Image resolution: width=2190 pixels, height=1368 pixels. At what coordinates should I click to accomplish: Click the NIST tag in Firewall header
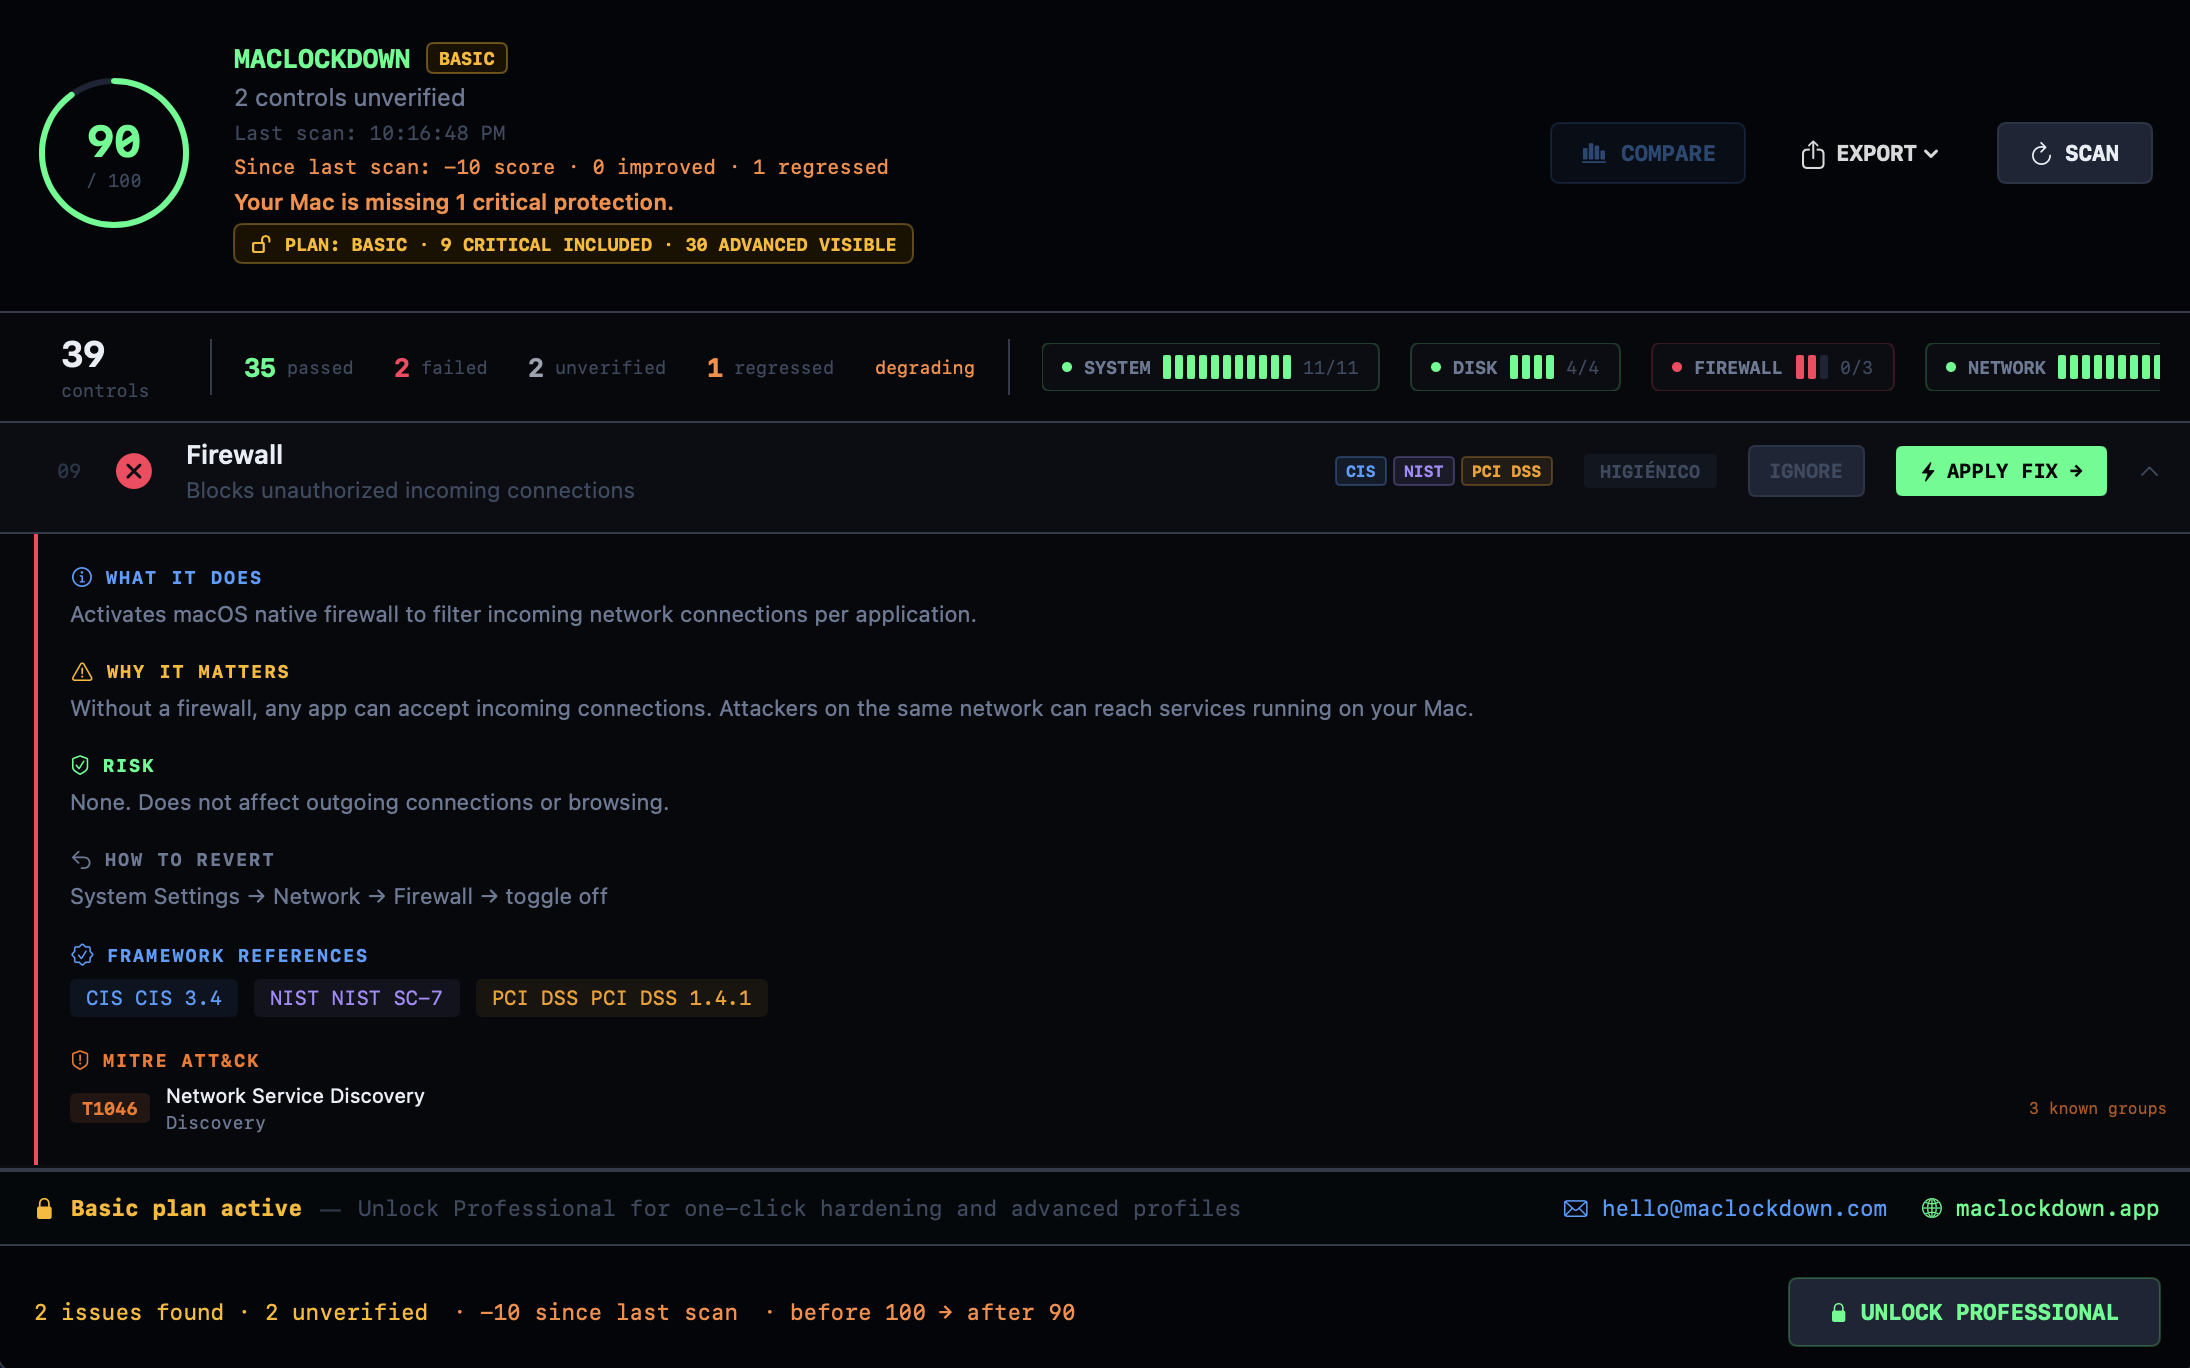[1423, 471]
